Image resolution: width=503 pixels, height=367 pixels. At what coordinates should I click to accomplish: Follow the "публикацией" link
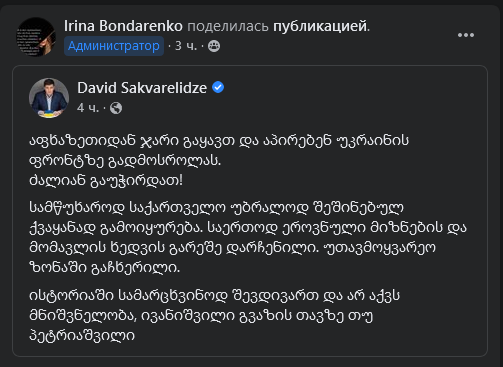(320, 26)
